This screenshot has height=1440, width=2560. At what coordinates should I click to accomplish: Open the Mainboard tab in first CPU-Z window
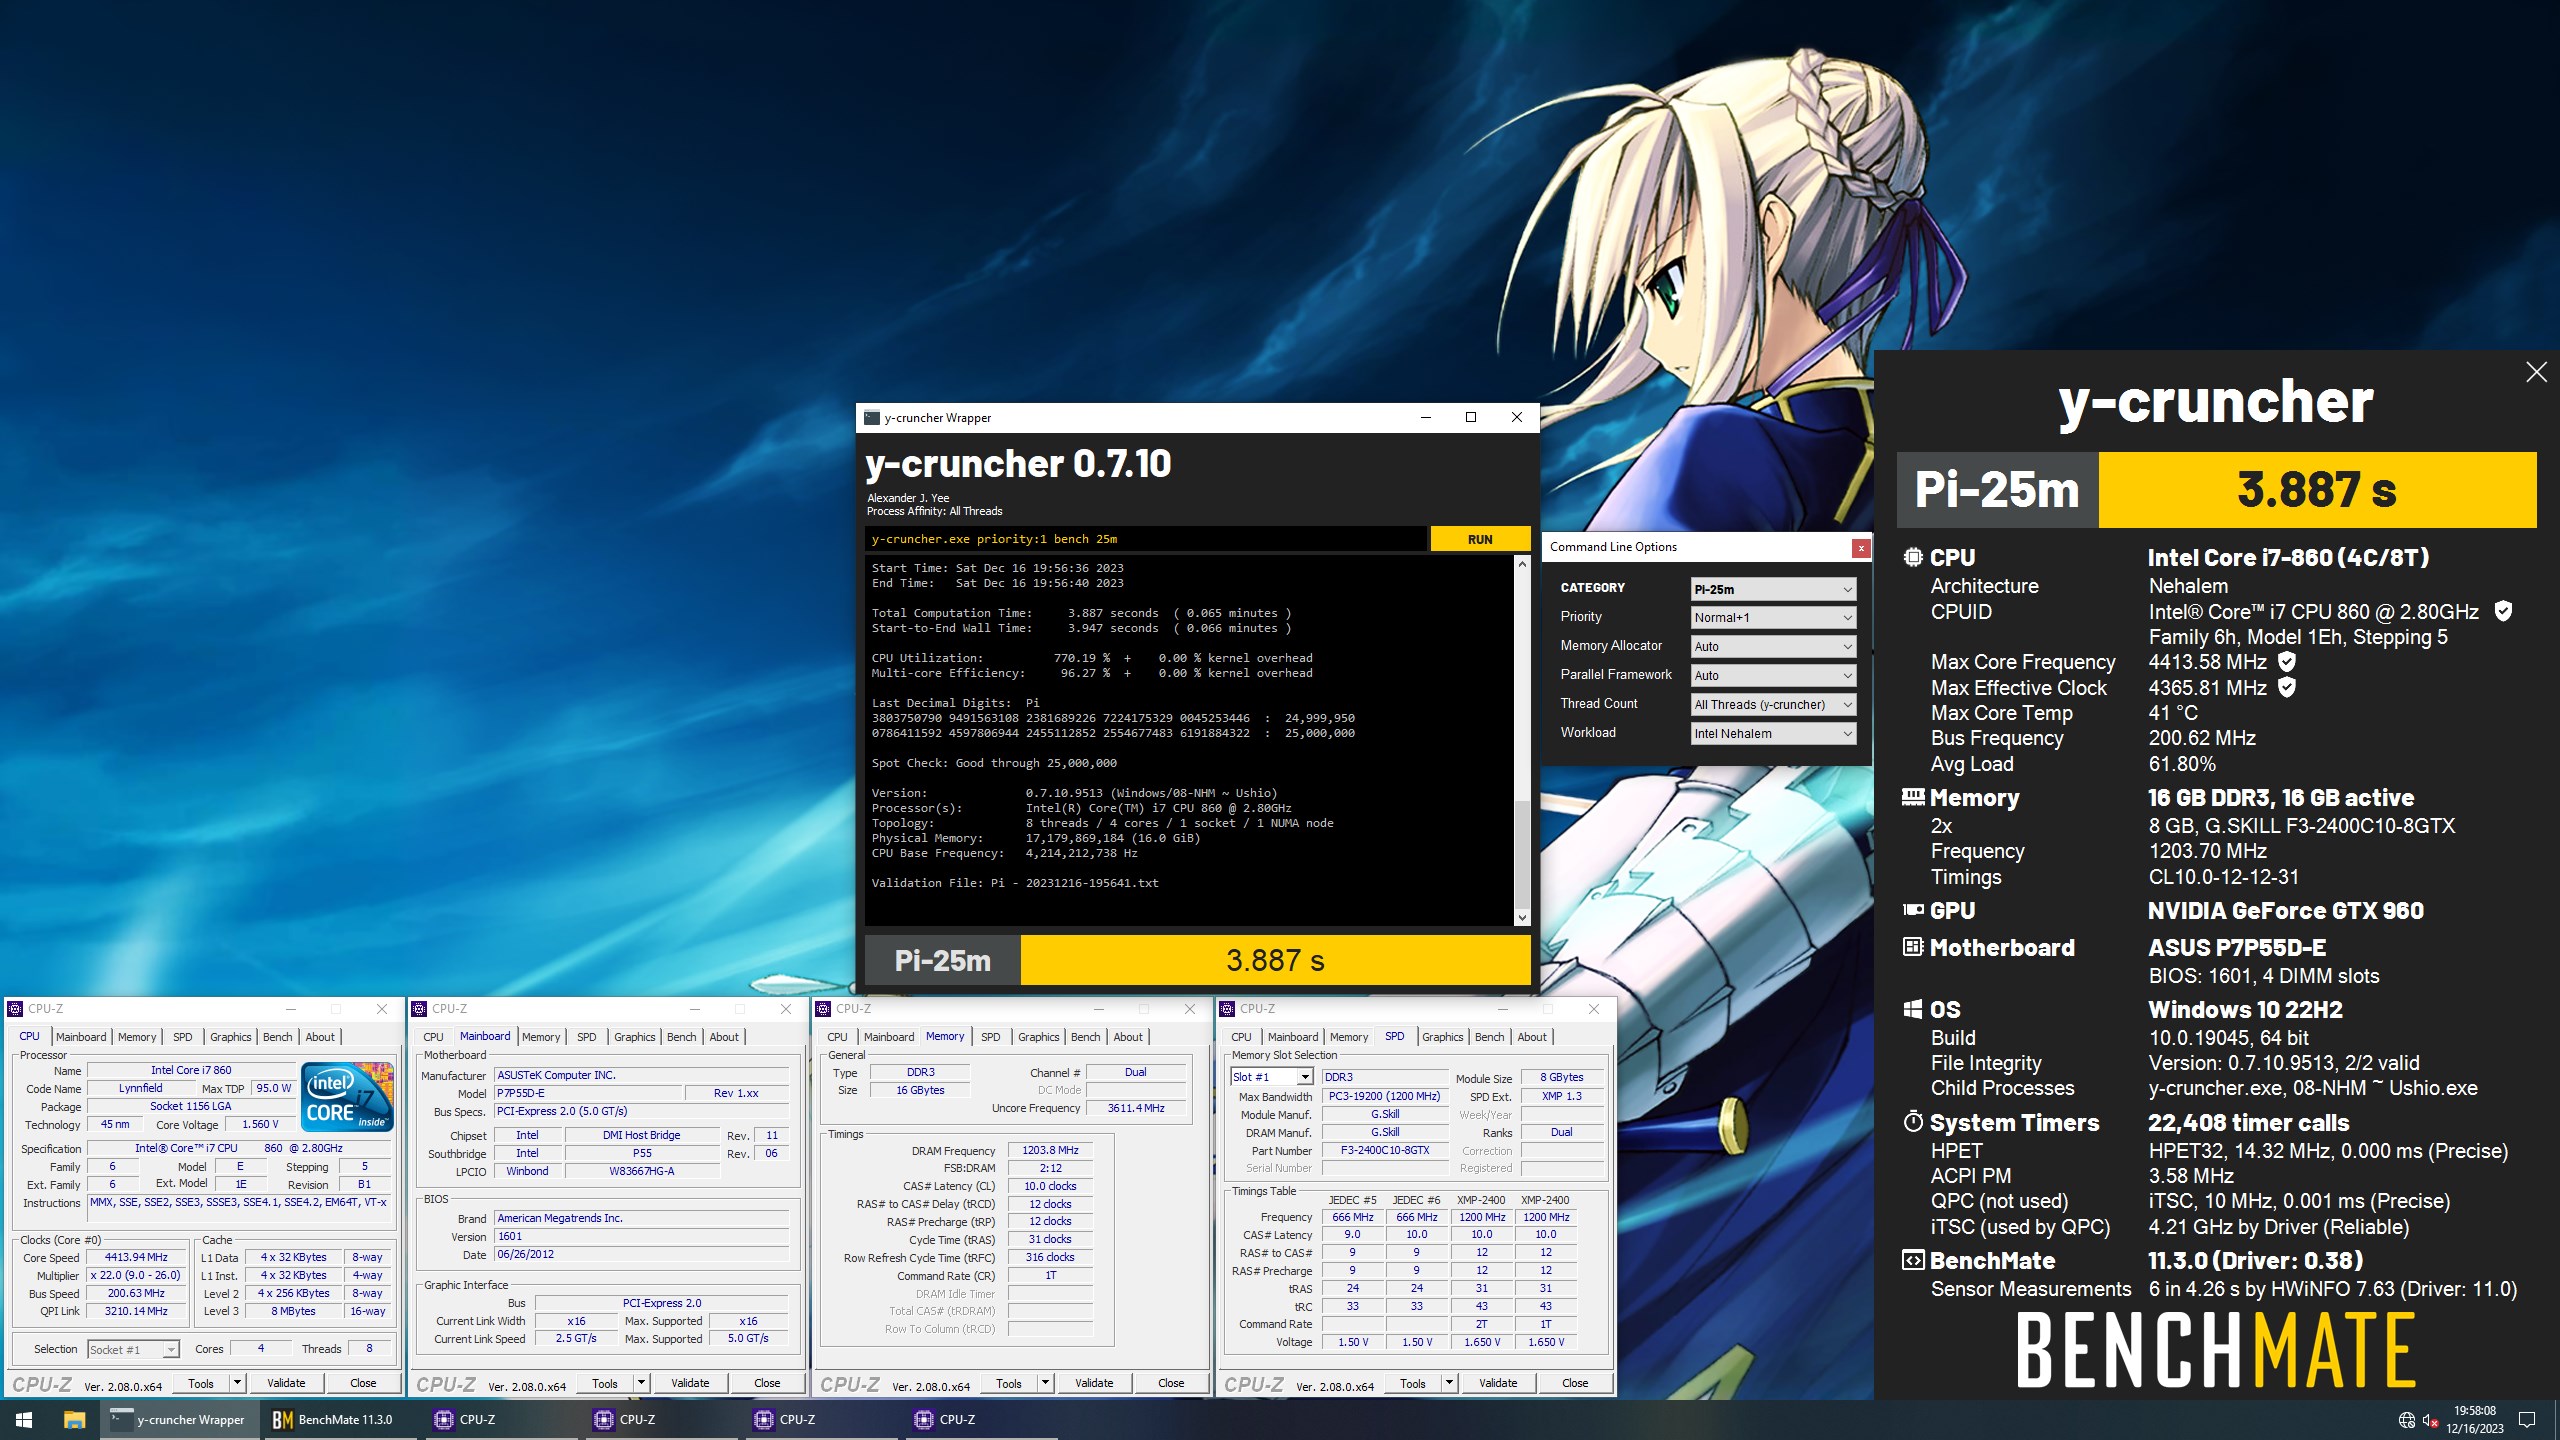click(81, 1037)
